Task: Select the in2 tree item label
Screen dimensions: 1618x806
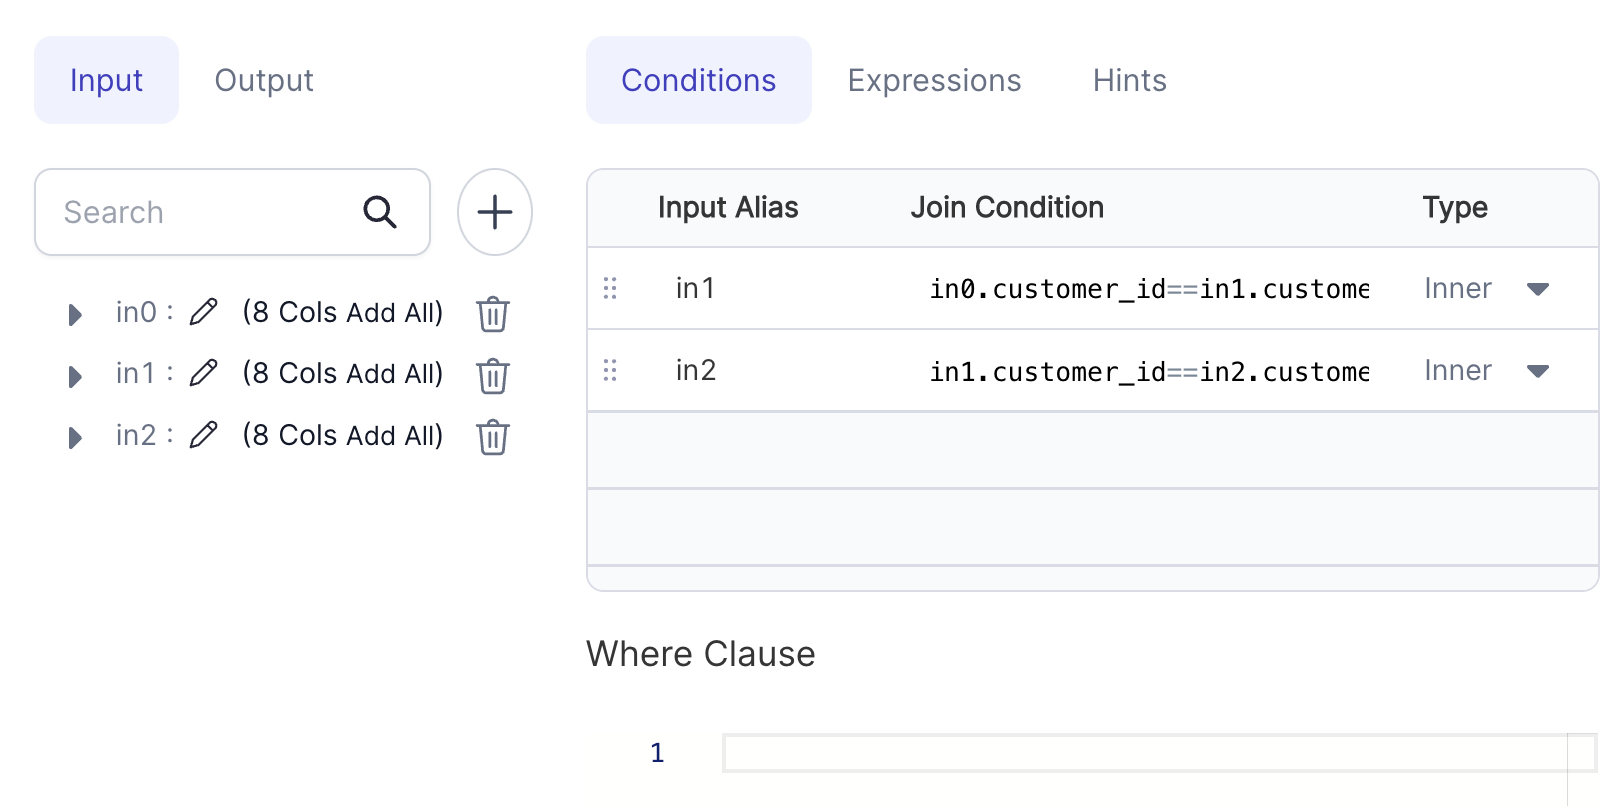Action: [136, 435]
